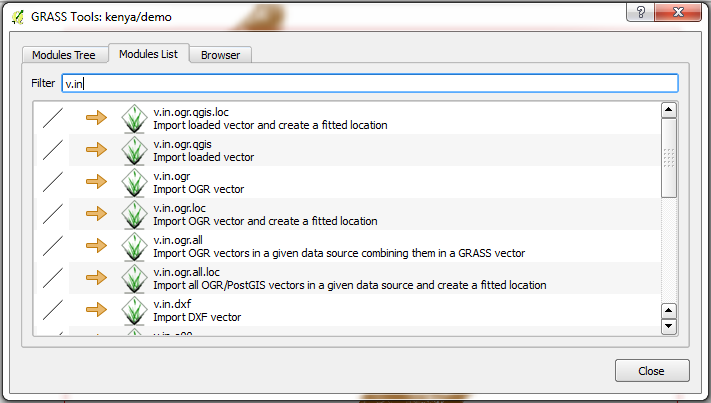
Task: Click the orange arrow in the v.in.ogr.qgis row
Action: tap(96, 150)
